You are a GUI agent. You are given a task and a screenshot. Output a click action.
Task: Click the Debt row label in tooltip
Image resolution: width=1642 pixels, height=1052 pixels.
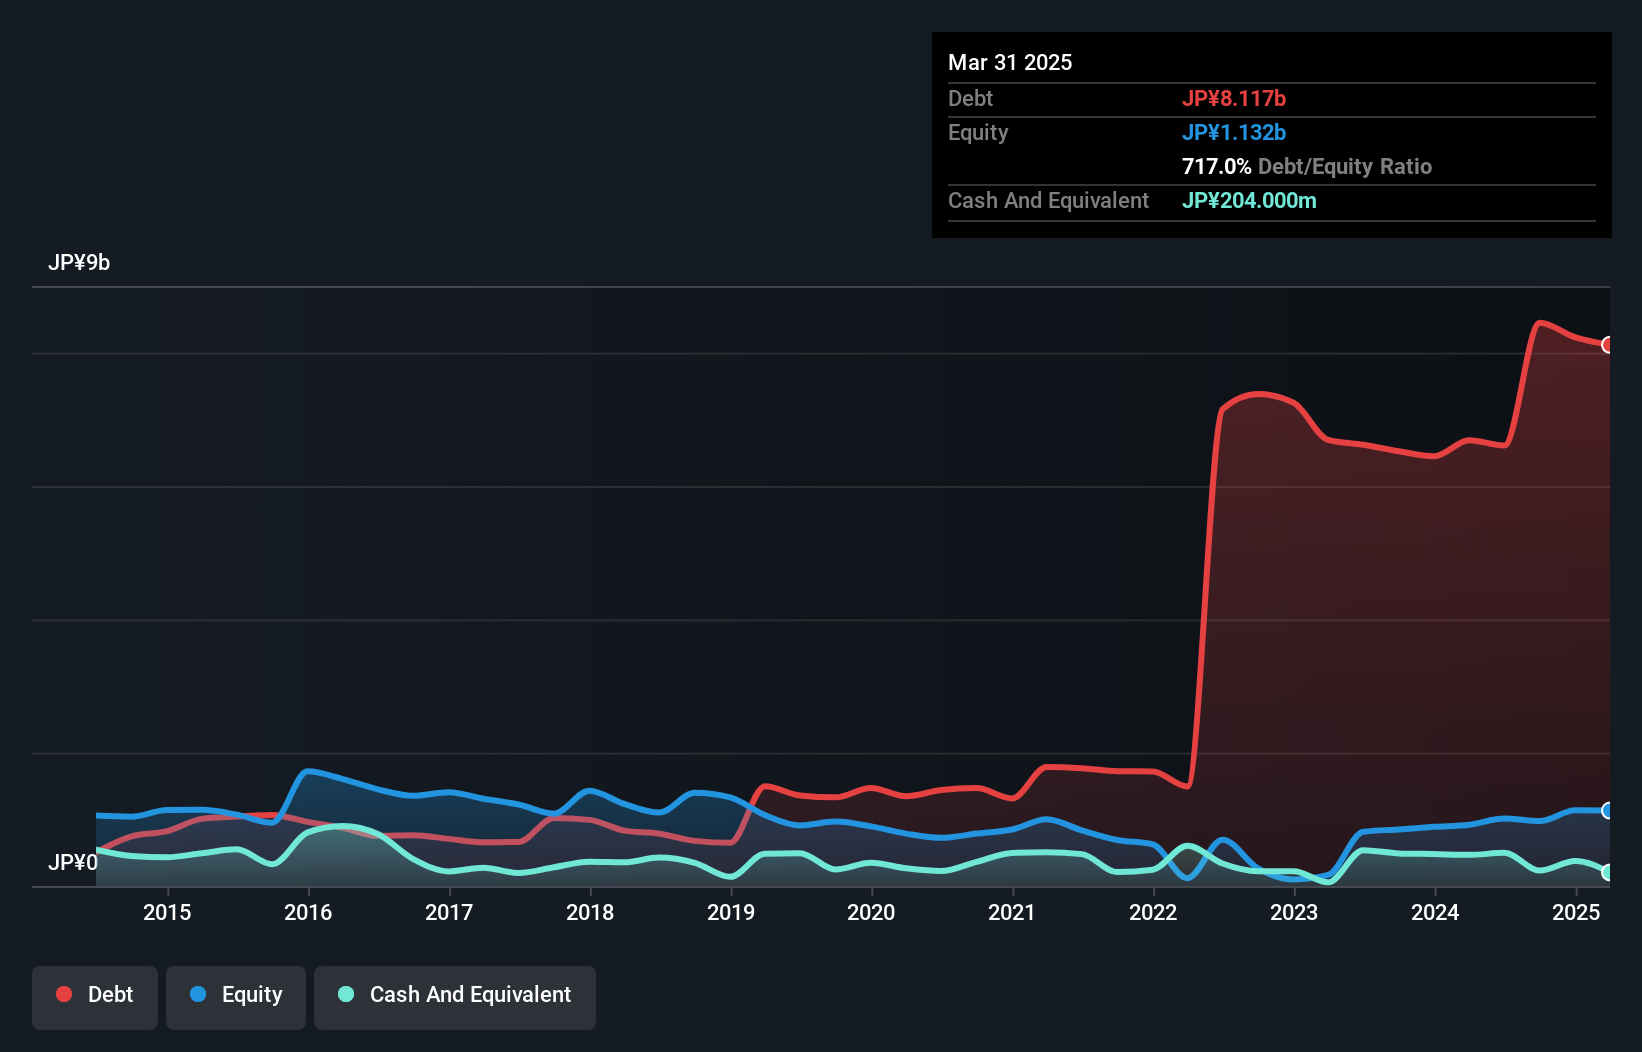click(x=970, y=99)
